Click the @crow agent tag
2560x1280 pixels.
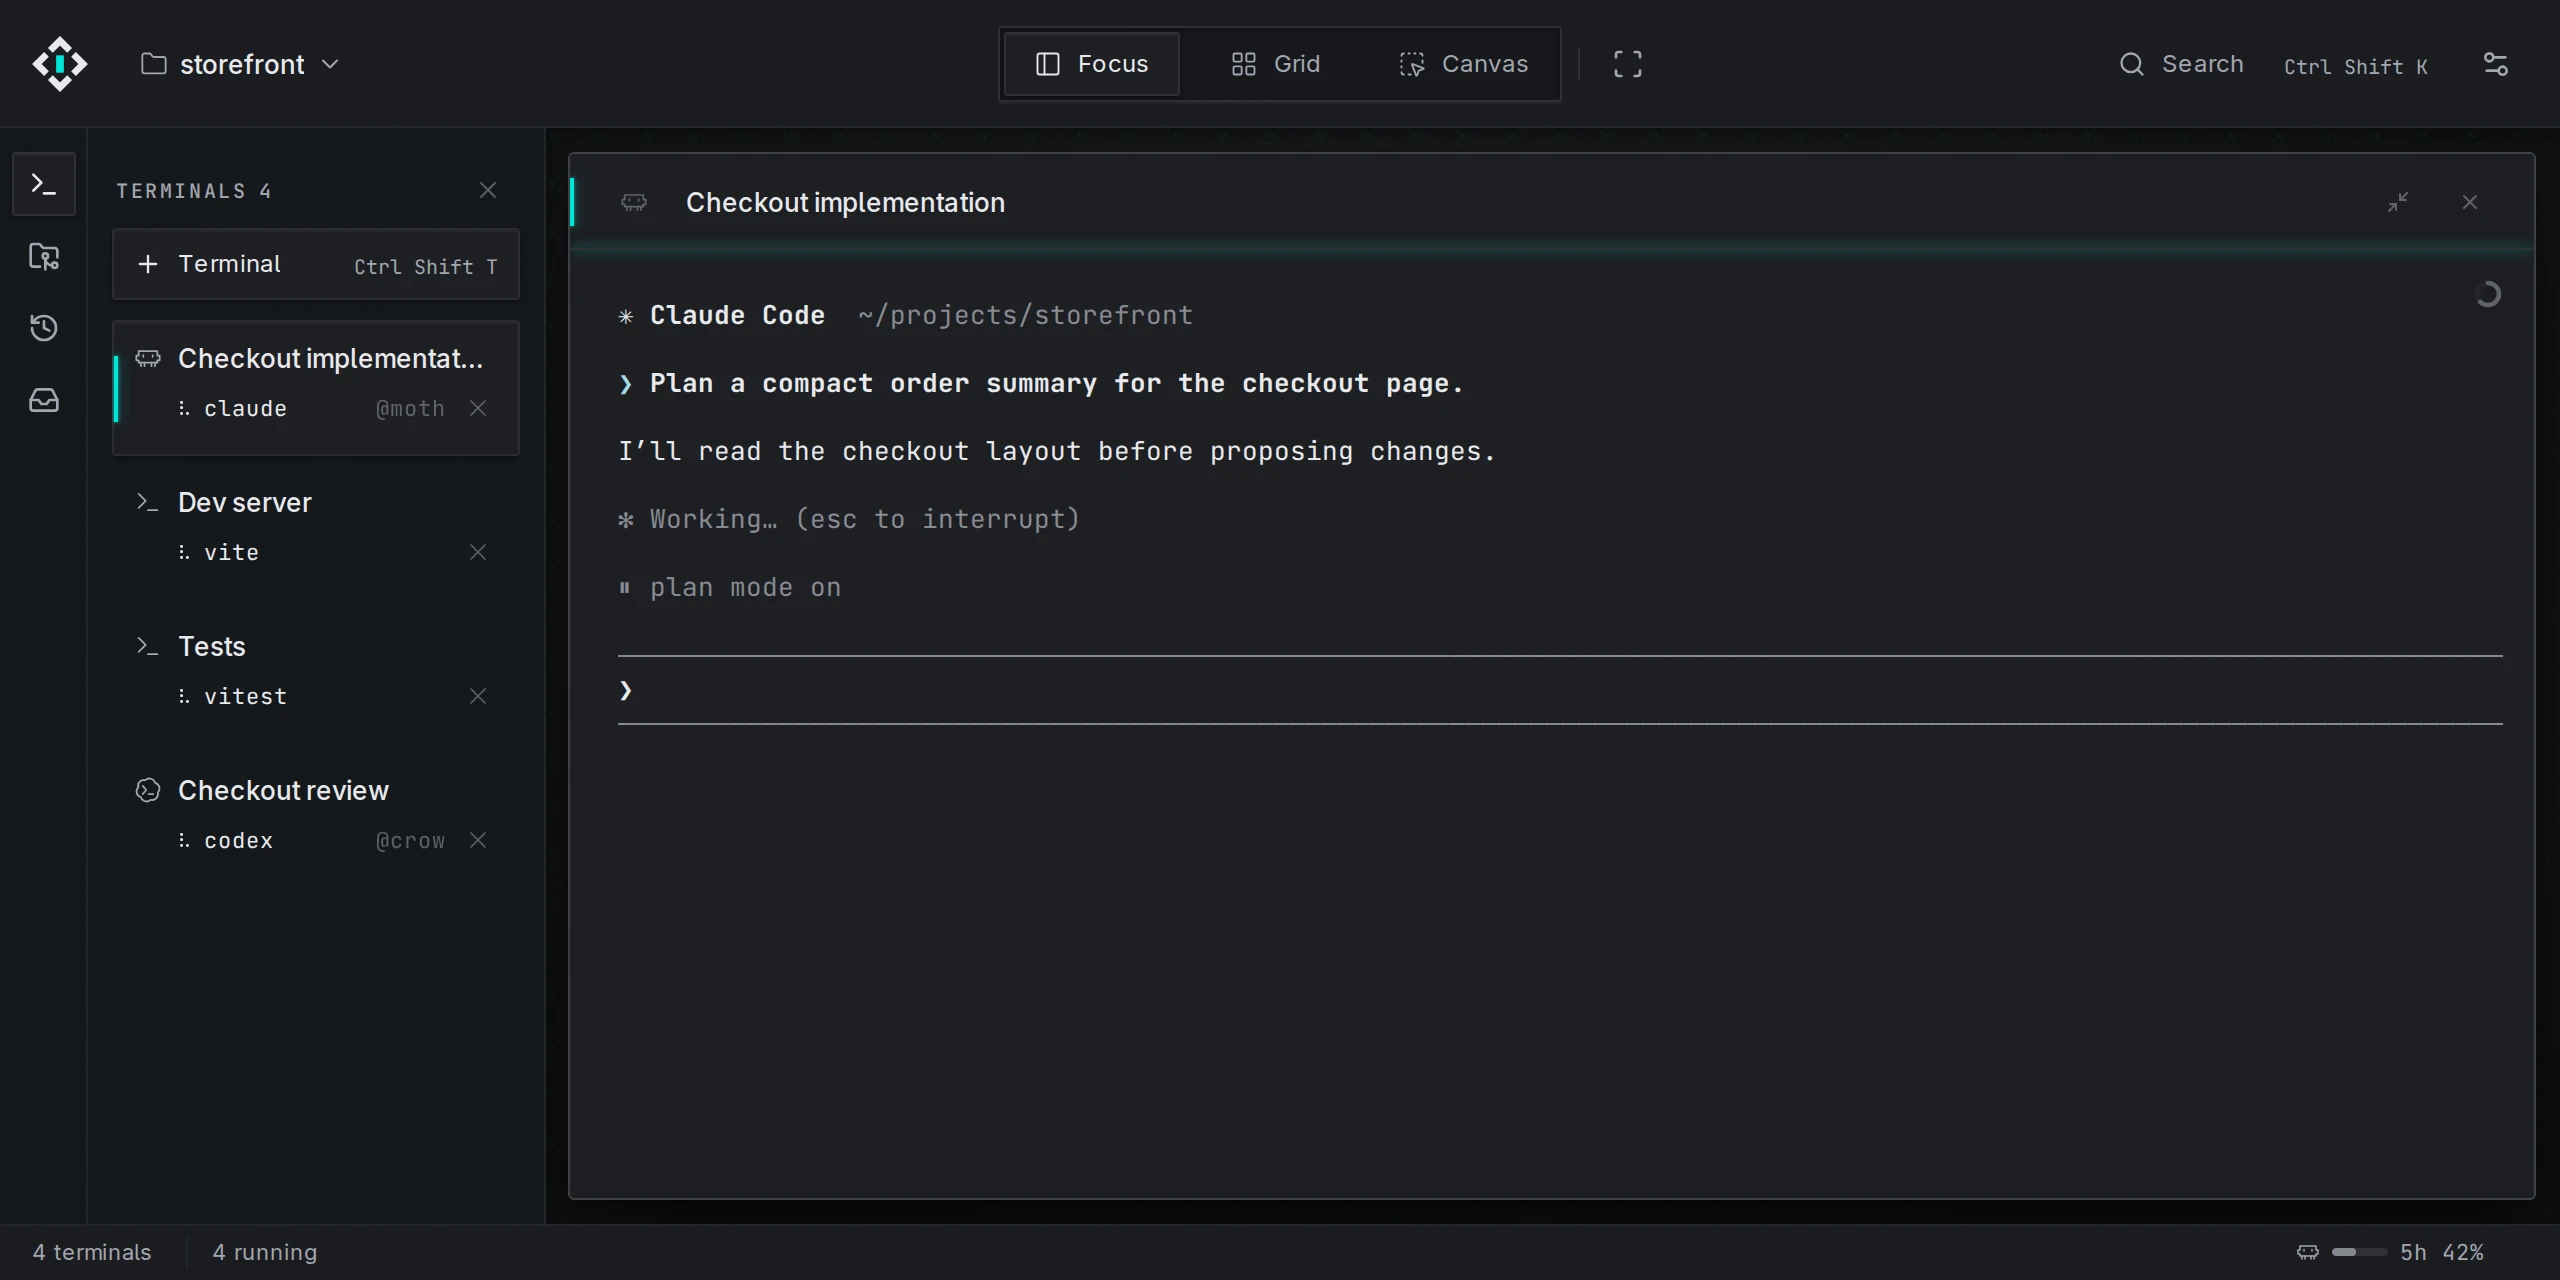click(410, 840)
